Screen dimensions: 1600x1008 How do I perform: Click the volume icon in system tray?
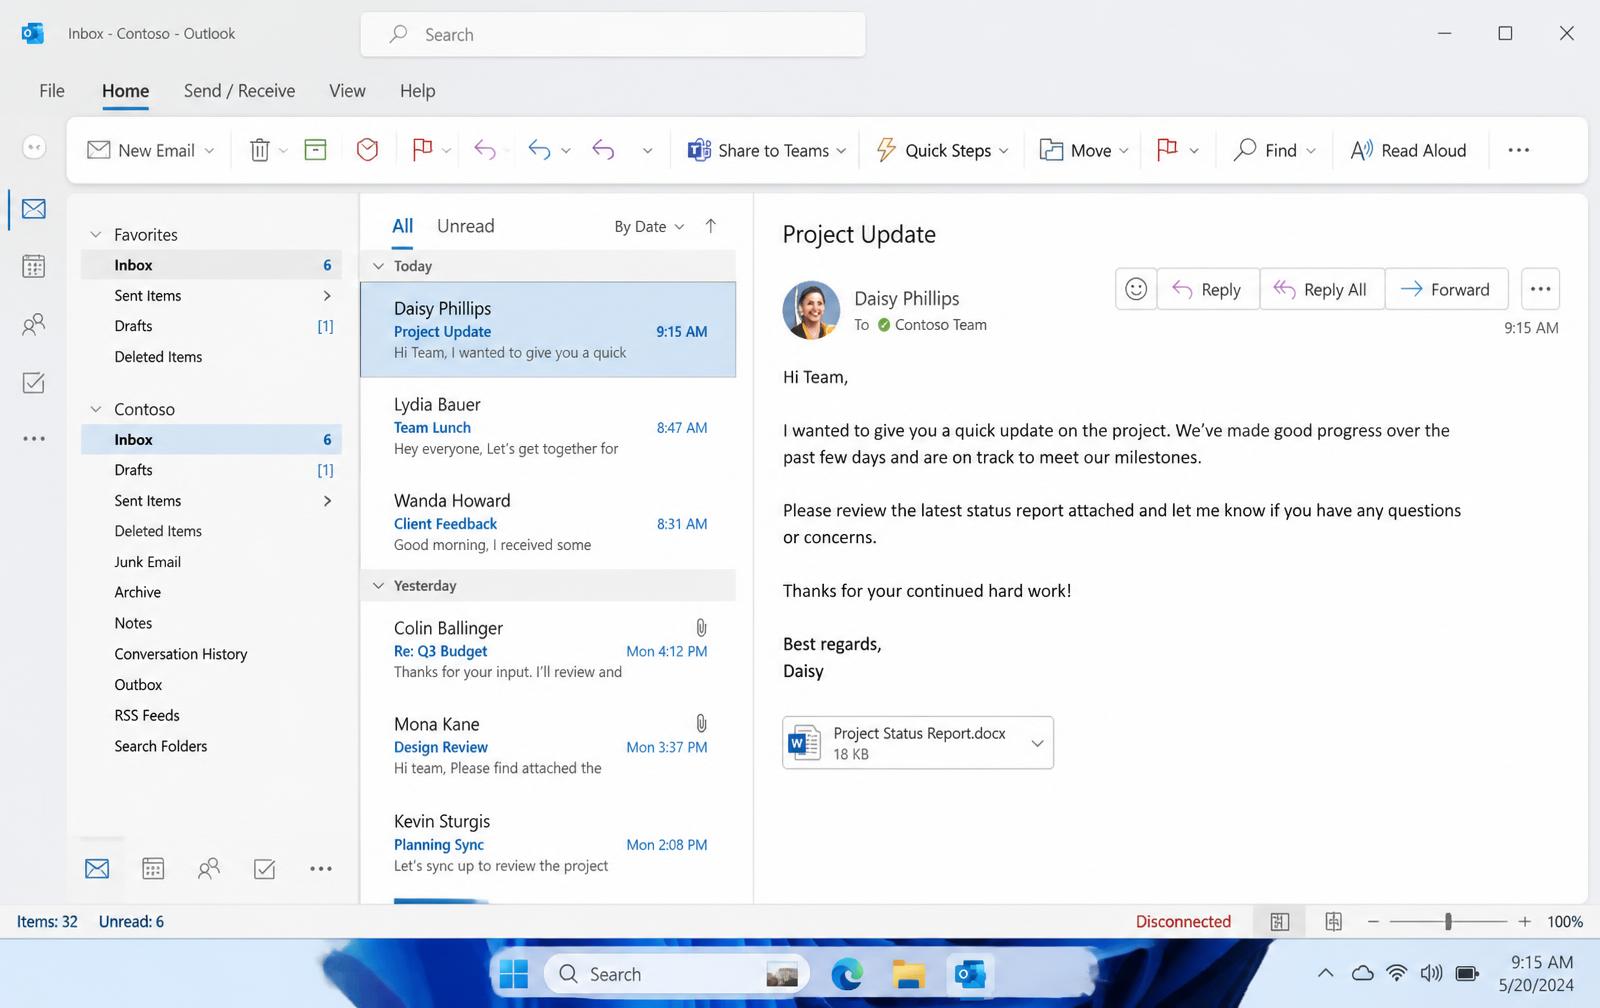tap(1431, 973)
